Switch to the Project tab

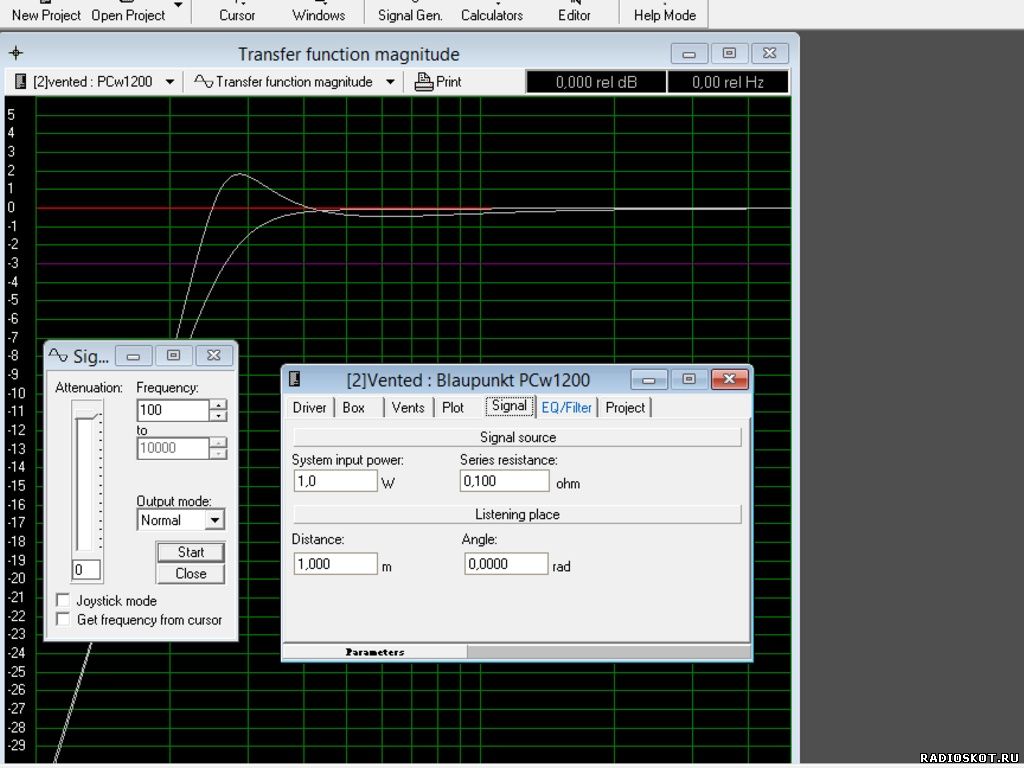pos(625,408)
